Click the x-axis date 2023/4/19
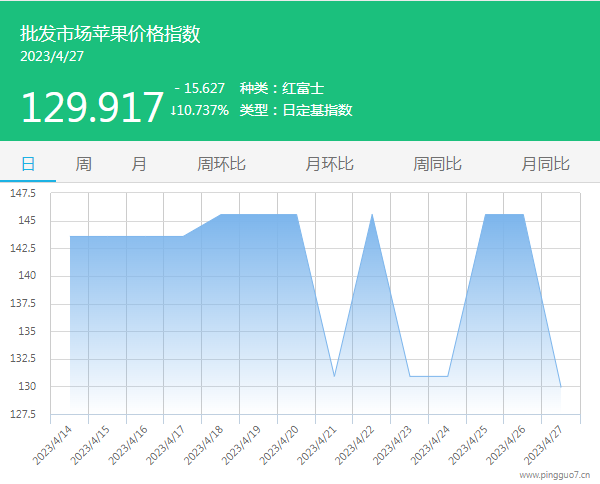 tap(241, 446)
